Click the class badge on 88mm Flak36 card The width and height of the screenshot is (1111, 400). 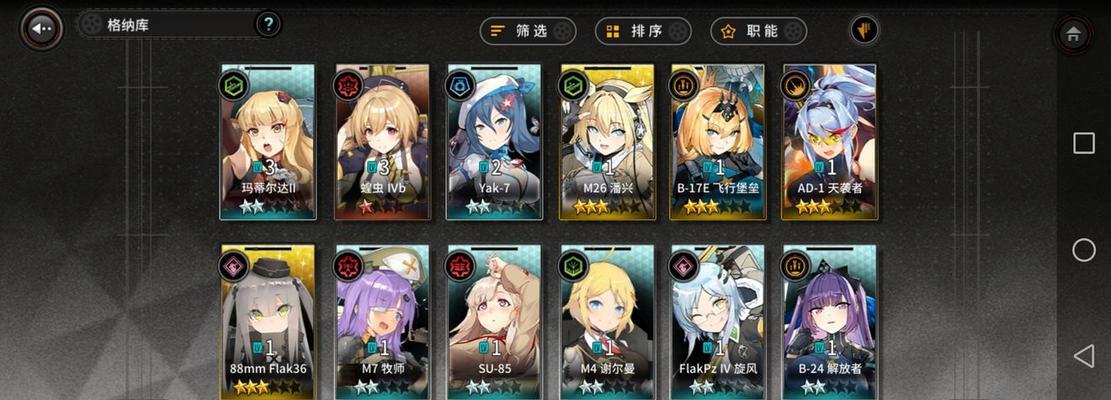pyautogui.click(x=235, y=266)
